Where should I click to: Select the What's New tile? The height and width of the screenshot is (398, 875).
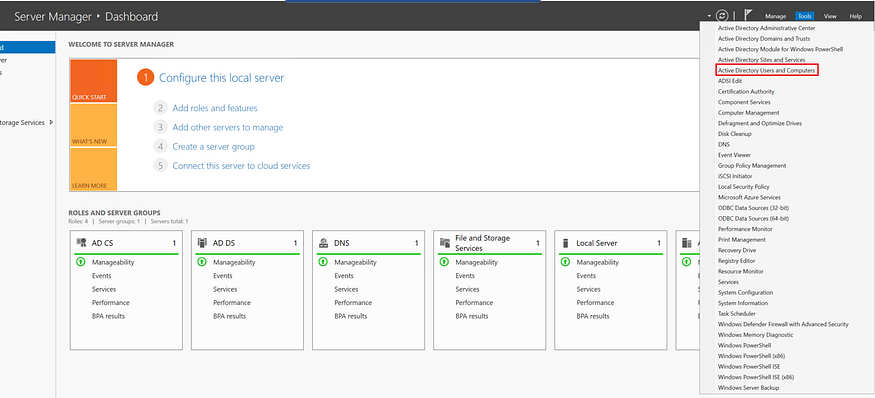click(93, 125)
